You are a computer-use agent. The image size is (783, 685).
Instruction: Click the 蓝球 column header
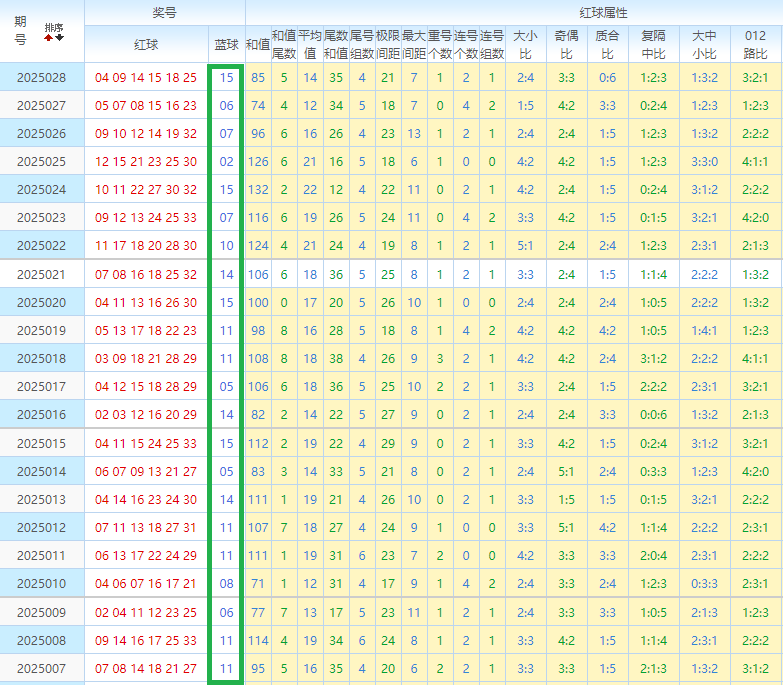click(226, 44)
